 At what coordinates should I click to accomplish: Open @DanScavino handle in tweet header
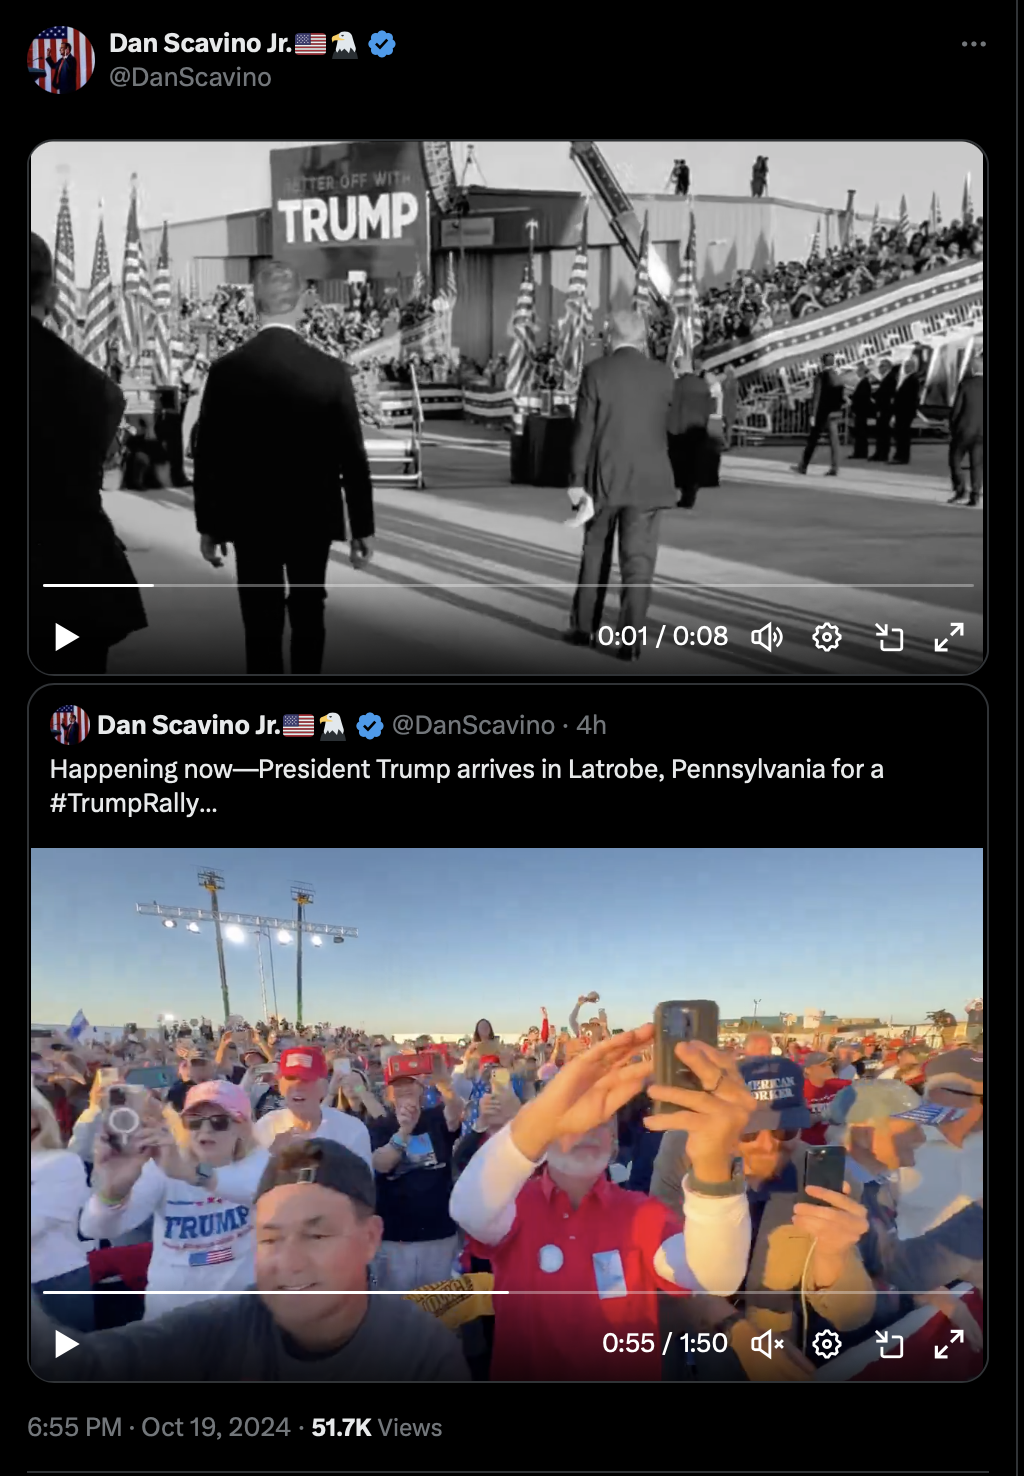click(x=190, y=77)
